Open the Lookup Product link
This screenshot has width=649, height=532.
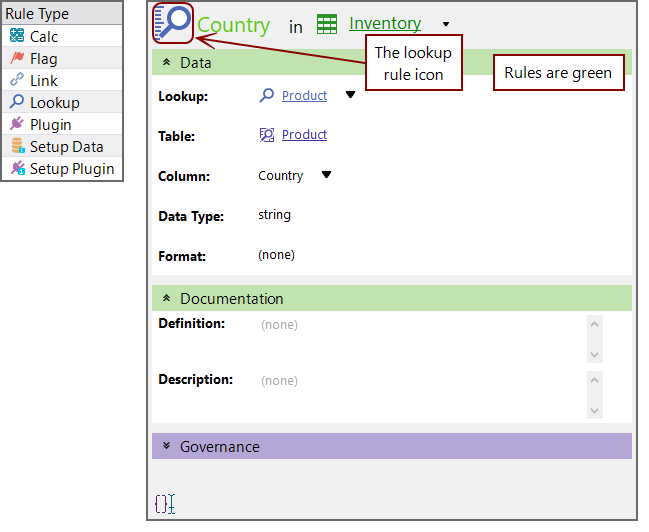point(304,96)
